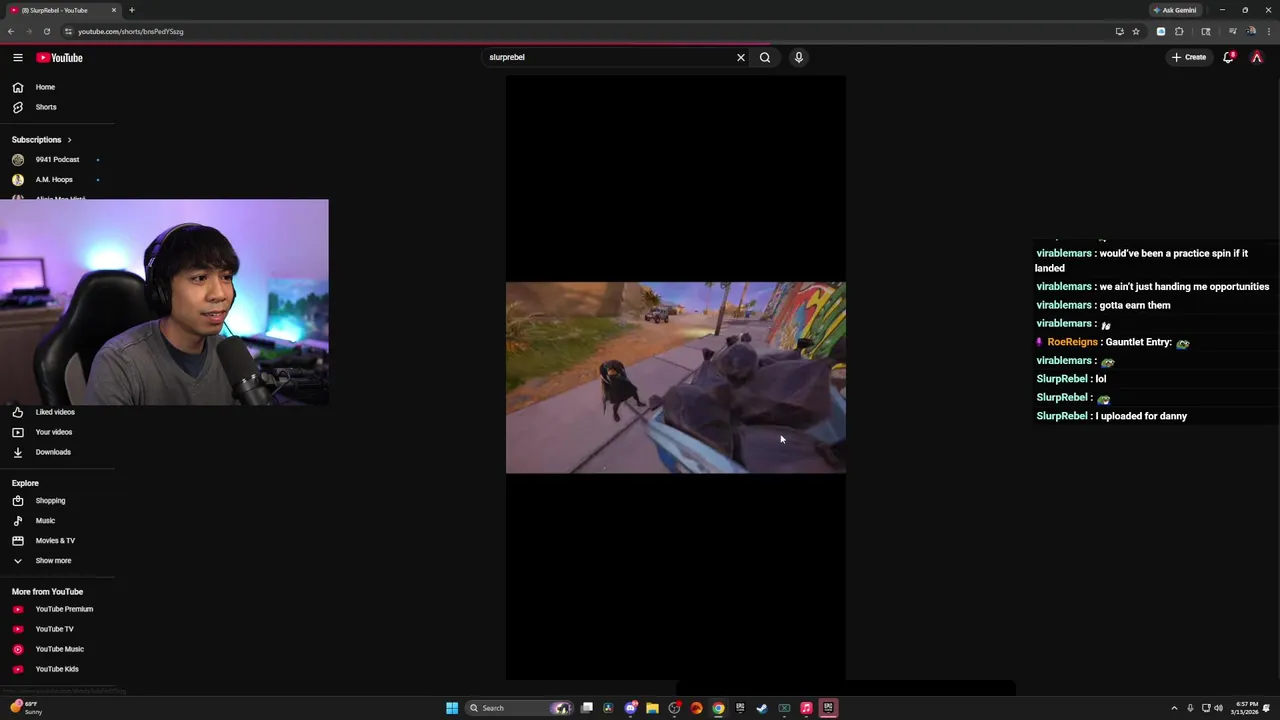
Task: Open the weather widget showing Sunny
Action: click(x=26, y=708)
